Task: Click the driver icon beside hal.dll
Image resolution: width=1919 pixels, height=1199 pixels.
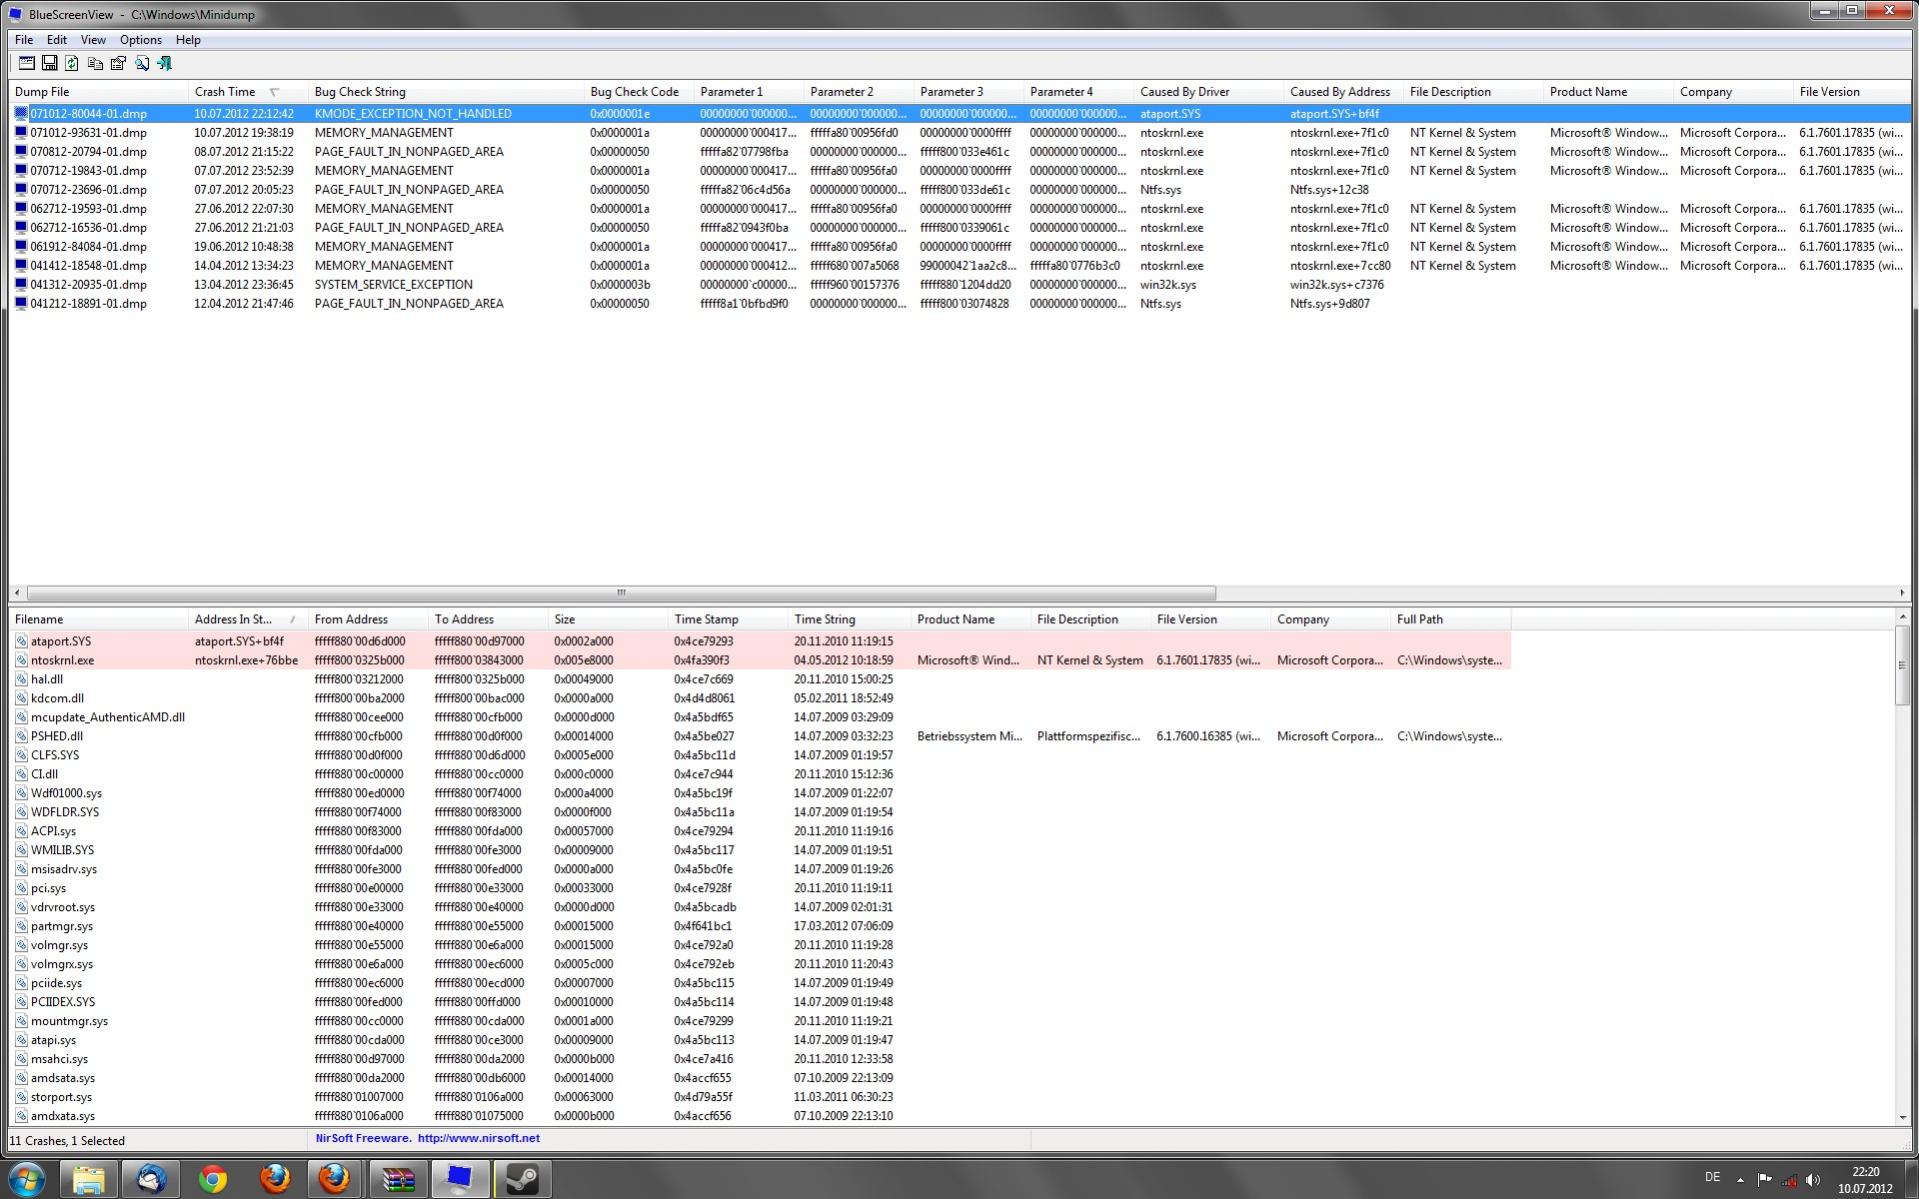Action: (21, 680)
